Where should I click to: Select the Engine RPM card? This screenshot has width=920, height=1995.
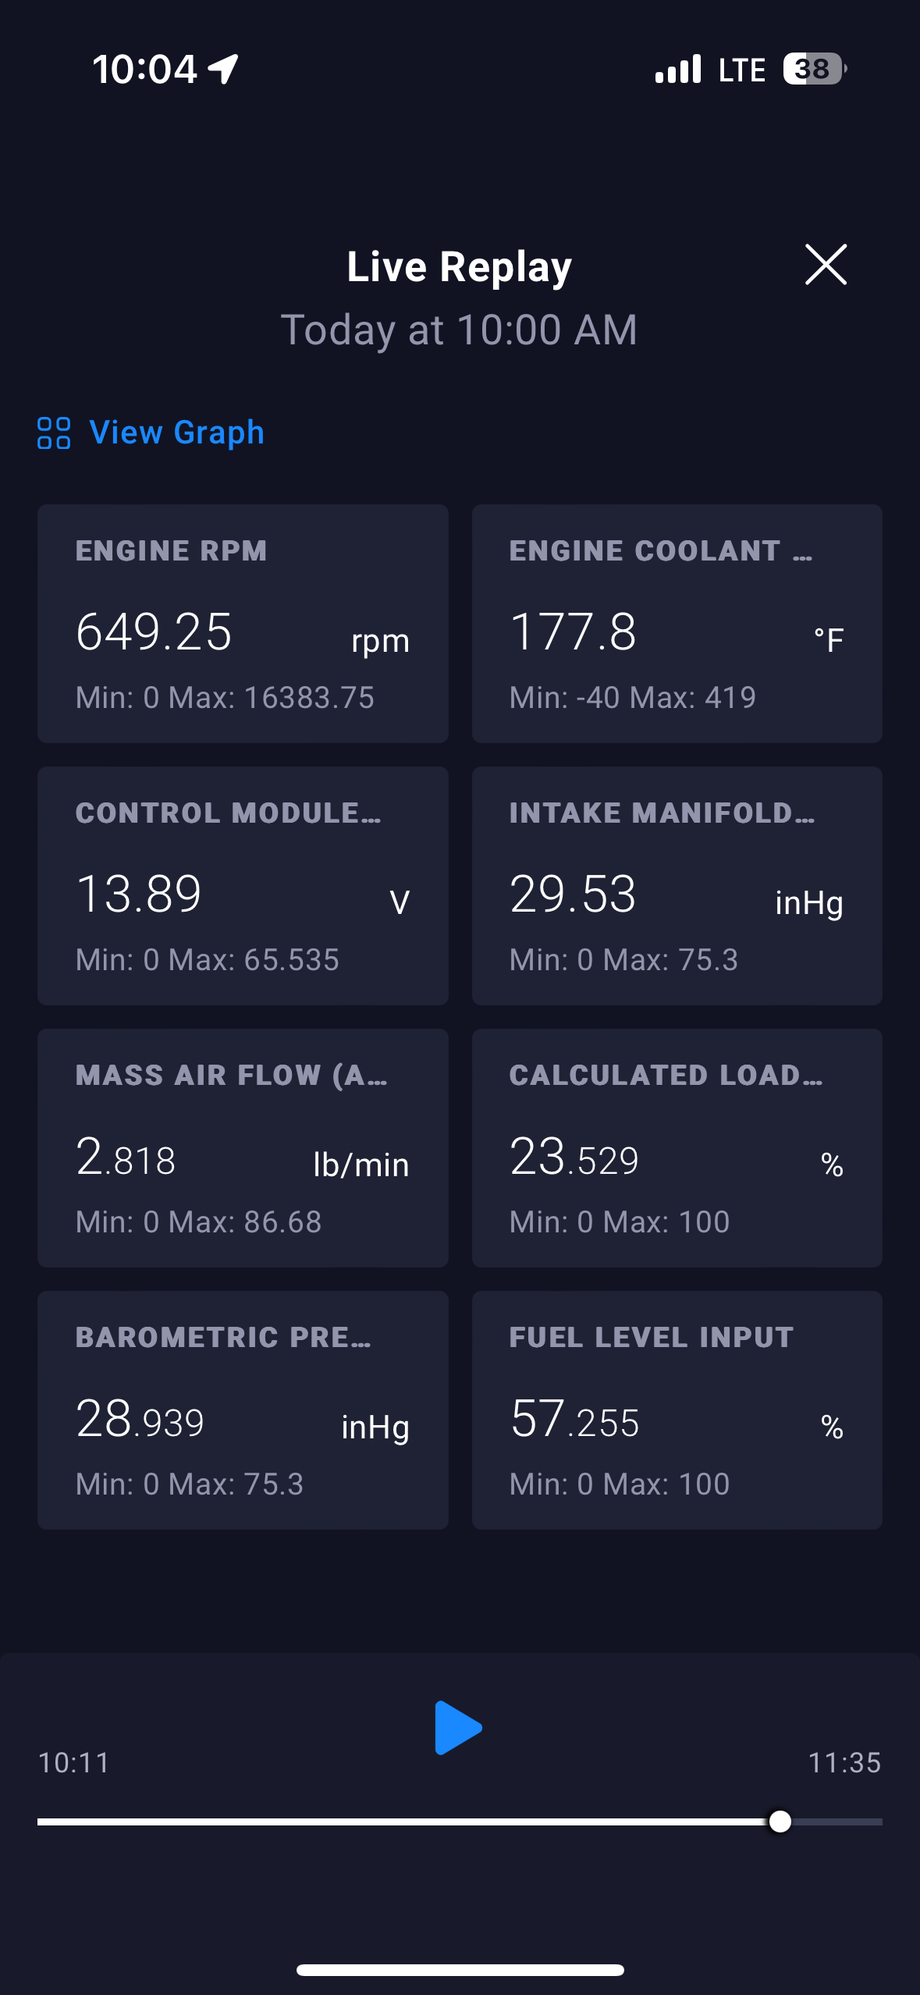(x=243, y=624)
